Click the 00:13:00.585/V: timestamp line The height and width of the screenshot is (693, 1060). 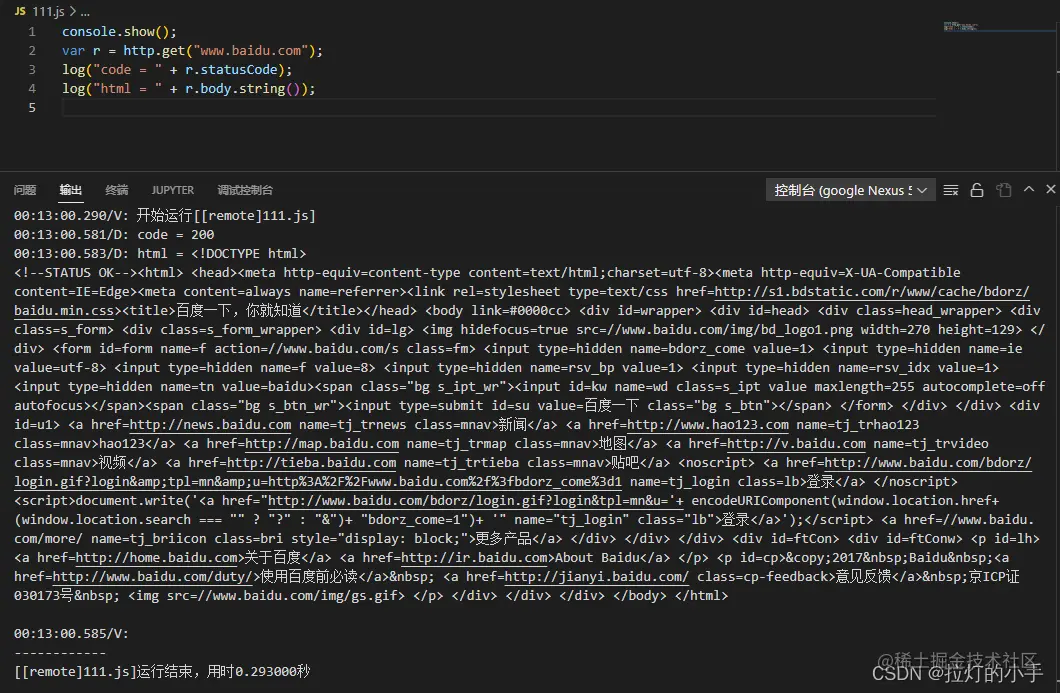pos(71,634)
